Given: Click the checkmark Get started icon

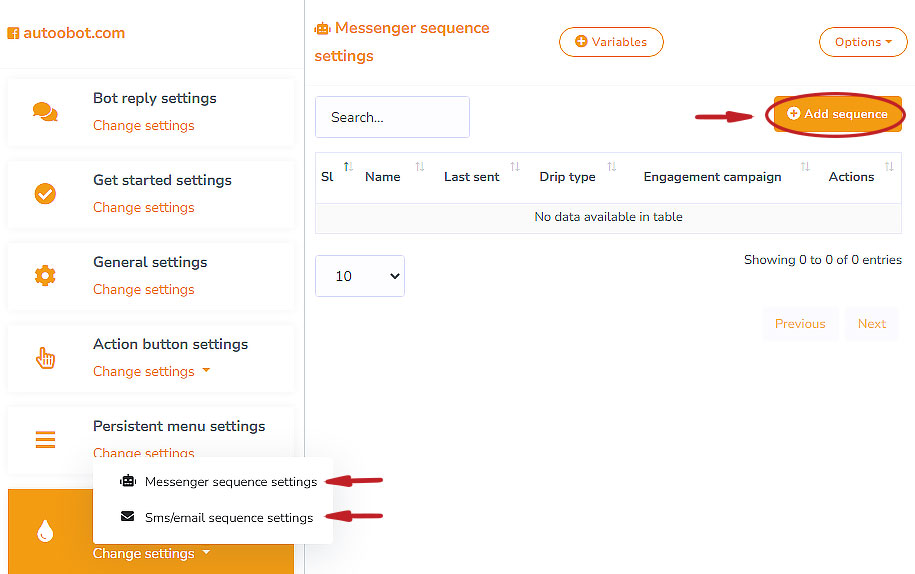Looking at the screenshot, I should click(45, 194).
